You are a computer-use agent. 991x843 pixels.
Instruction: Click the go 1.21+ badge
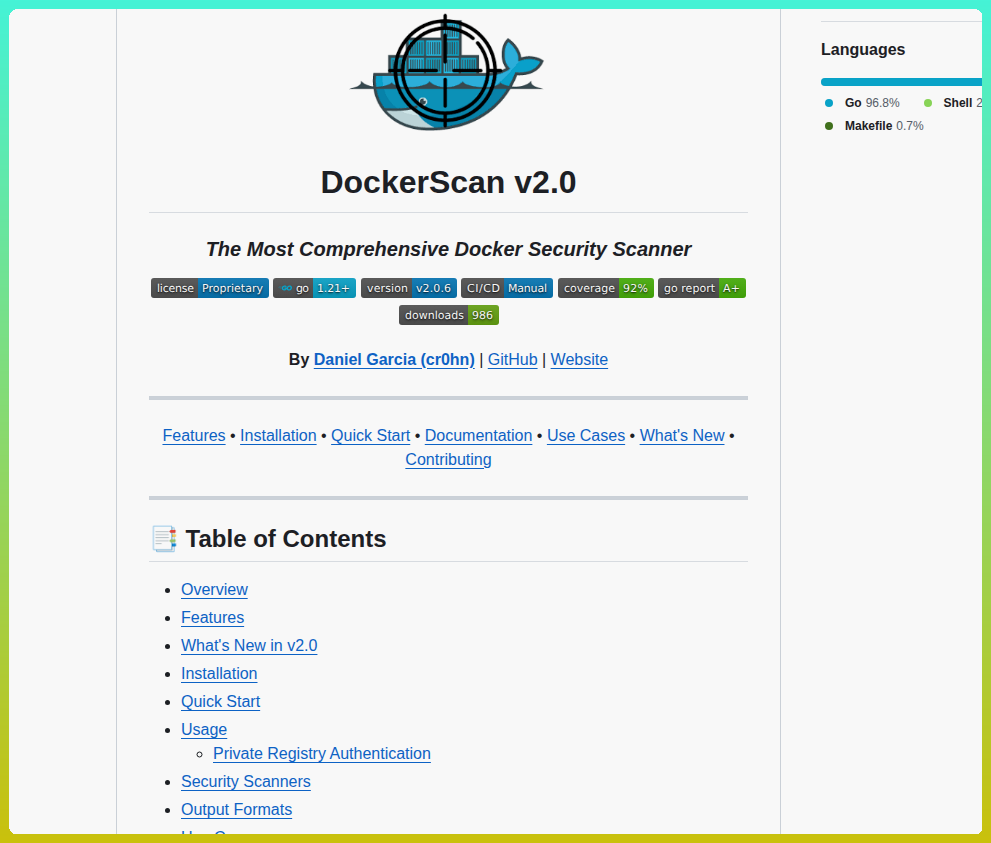coord(315,288)
